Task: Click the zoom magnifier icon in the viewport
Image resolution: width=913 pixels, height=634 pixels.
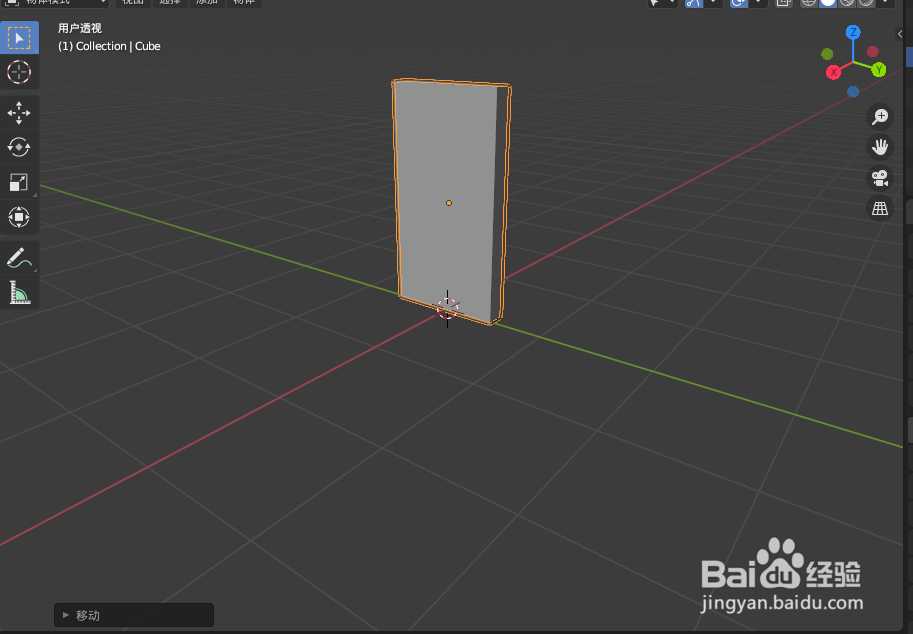Action: click(x=879, y=117)
